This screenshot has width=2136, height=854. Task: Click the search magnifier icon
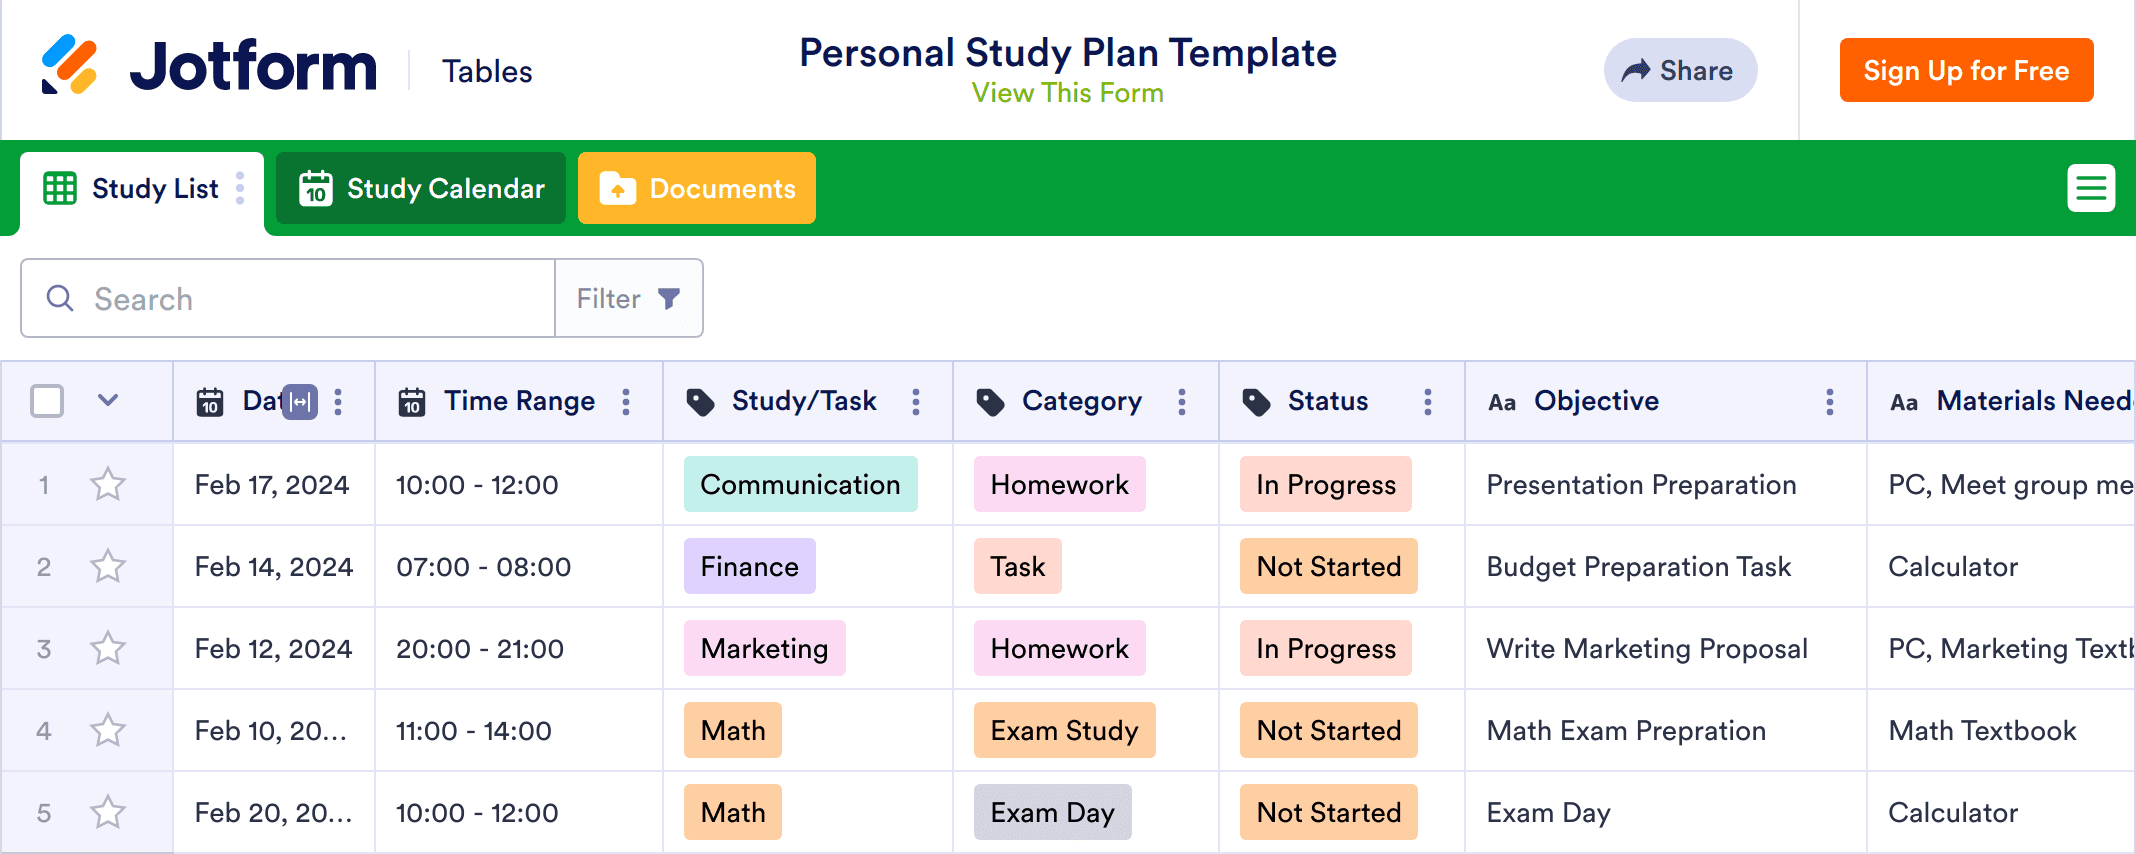(x=60, y=298)
